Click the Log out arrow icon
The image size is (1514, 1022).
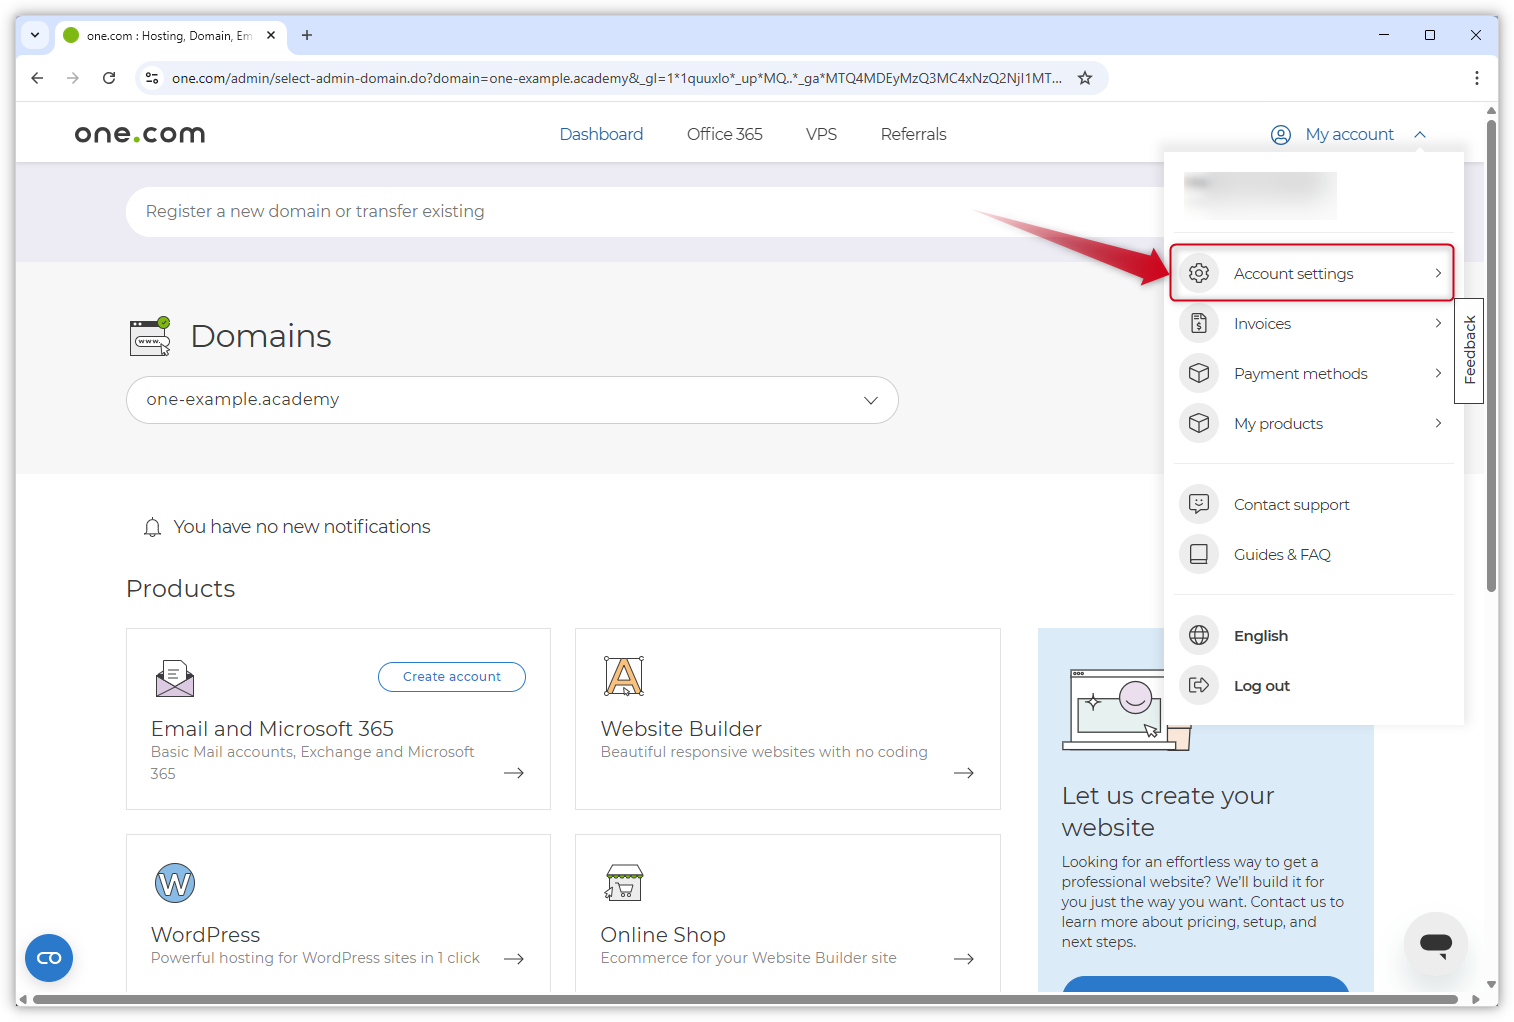1199,685
